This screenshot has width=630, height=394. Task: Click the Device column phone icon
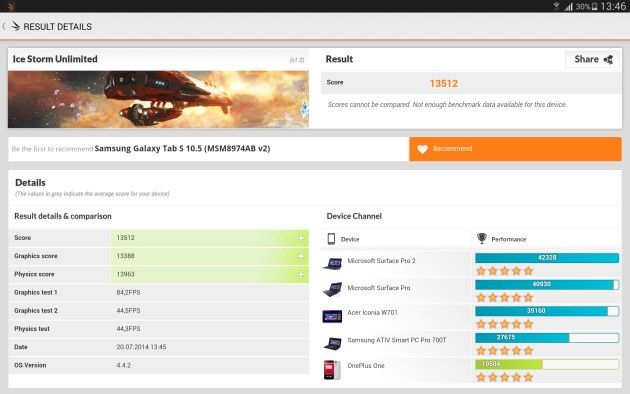(331, 239)
